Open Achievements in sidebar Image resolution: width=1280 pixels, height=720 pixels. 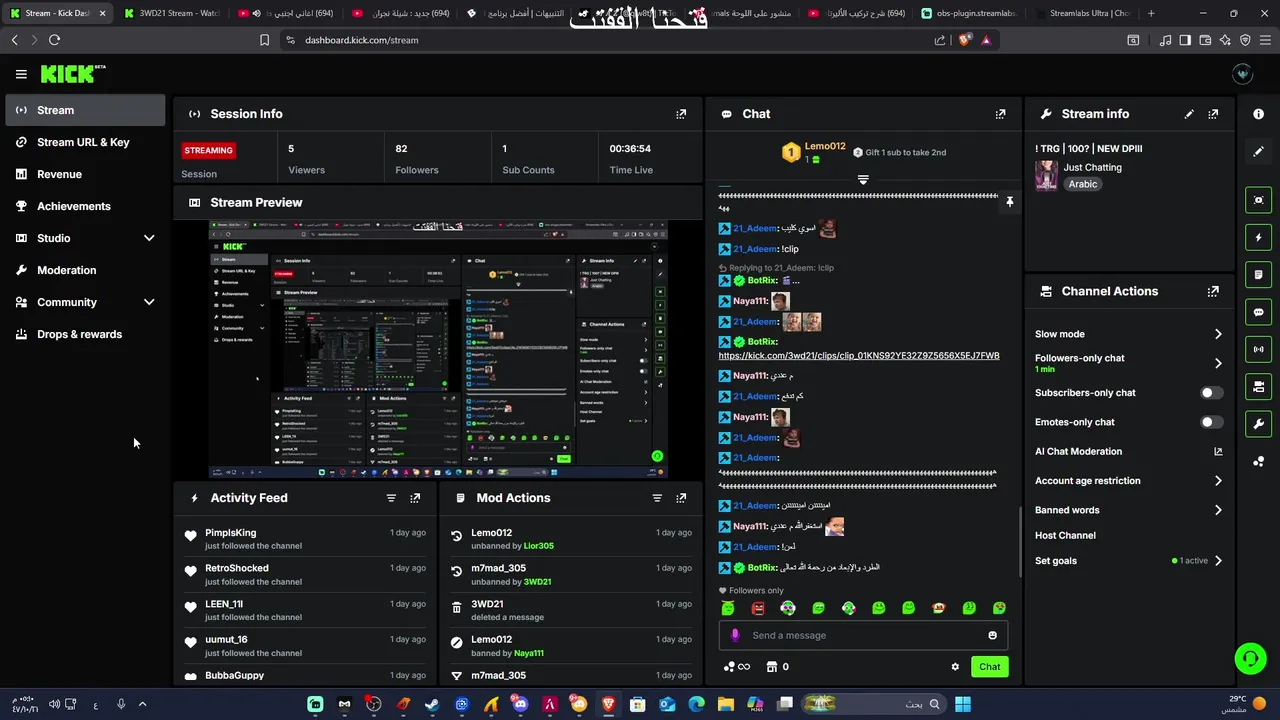(85, 206)
